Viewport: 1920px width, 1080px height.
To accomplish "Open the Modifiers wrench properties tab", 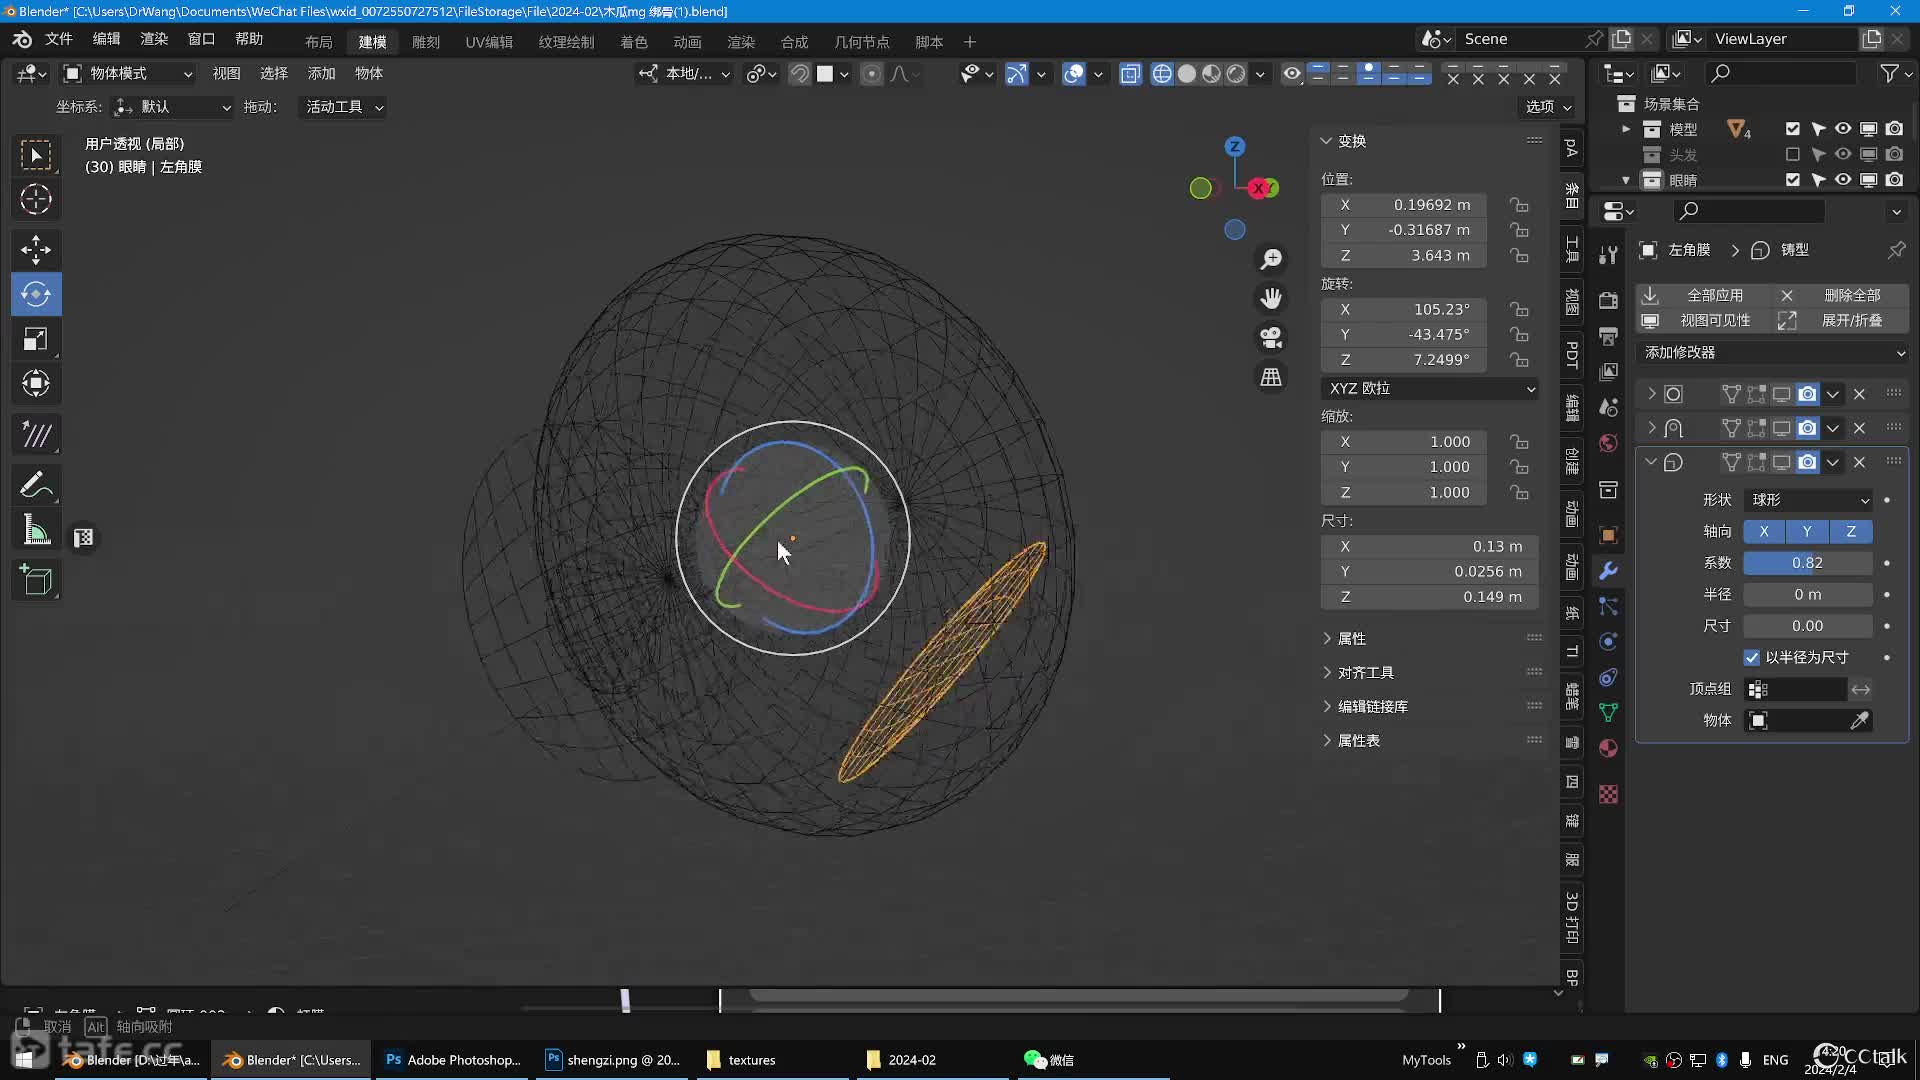I will (1608, 571).
